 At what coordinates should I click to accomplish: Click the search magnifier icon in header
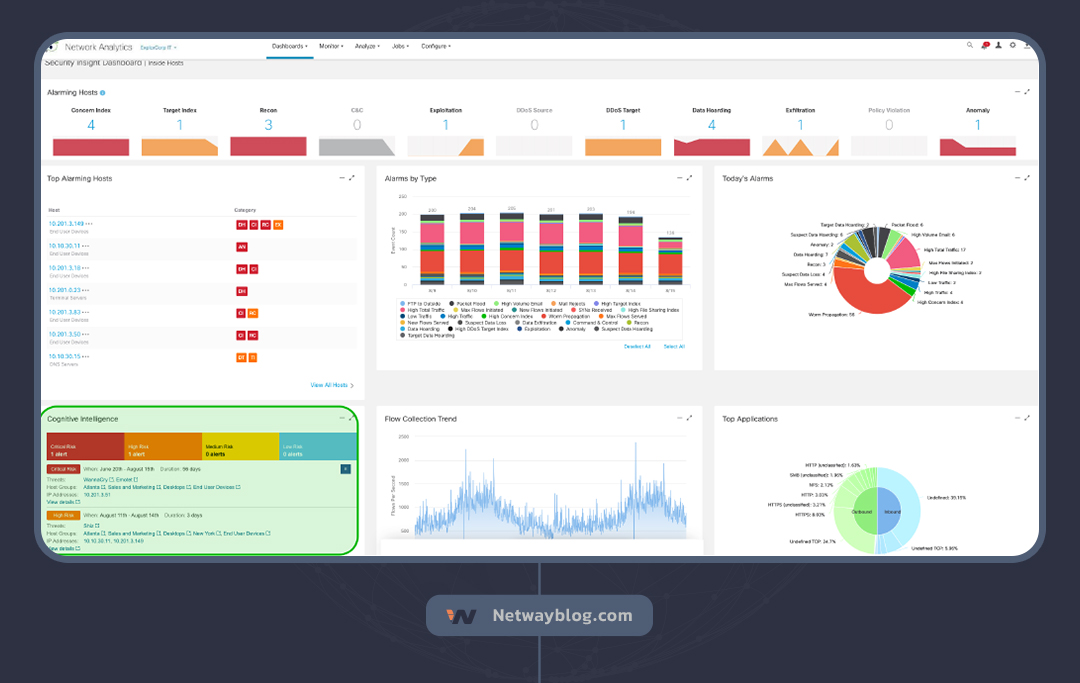[969, 45]
